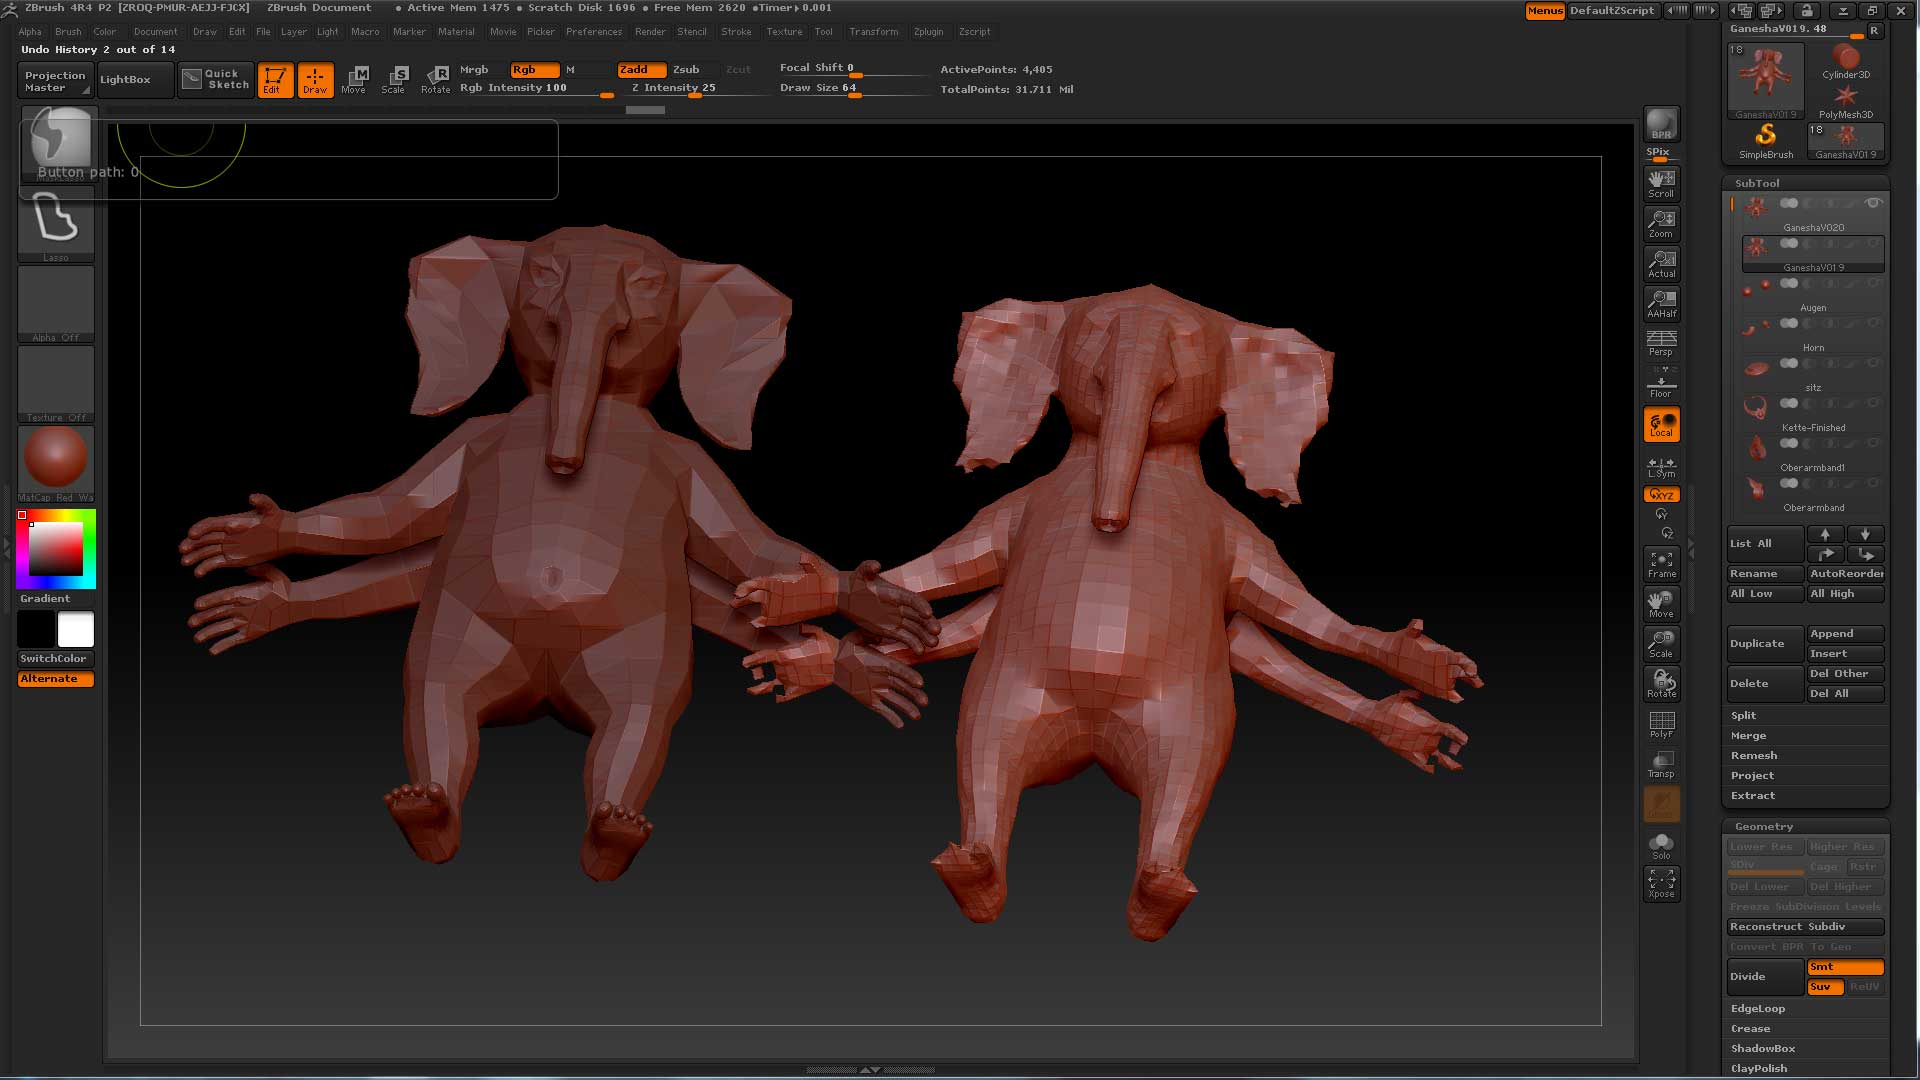Toggle the Zsub sculpt mode

[x=686, y=69]
